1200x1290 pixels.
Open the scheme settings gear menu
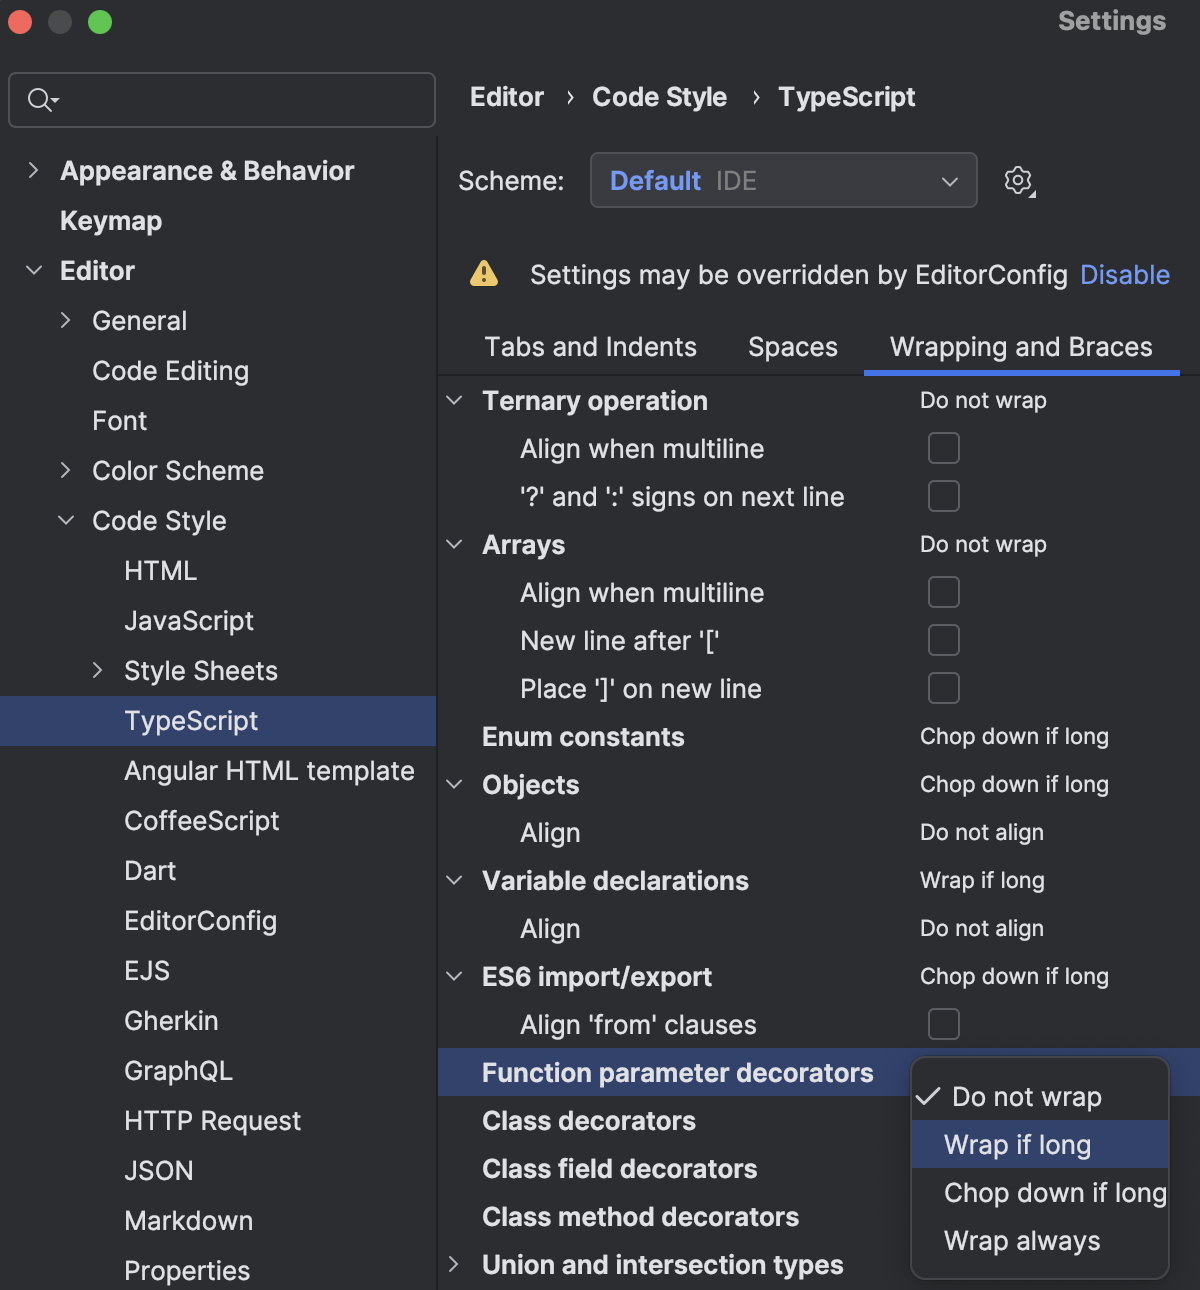[x=1018, y=181]
